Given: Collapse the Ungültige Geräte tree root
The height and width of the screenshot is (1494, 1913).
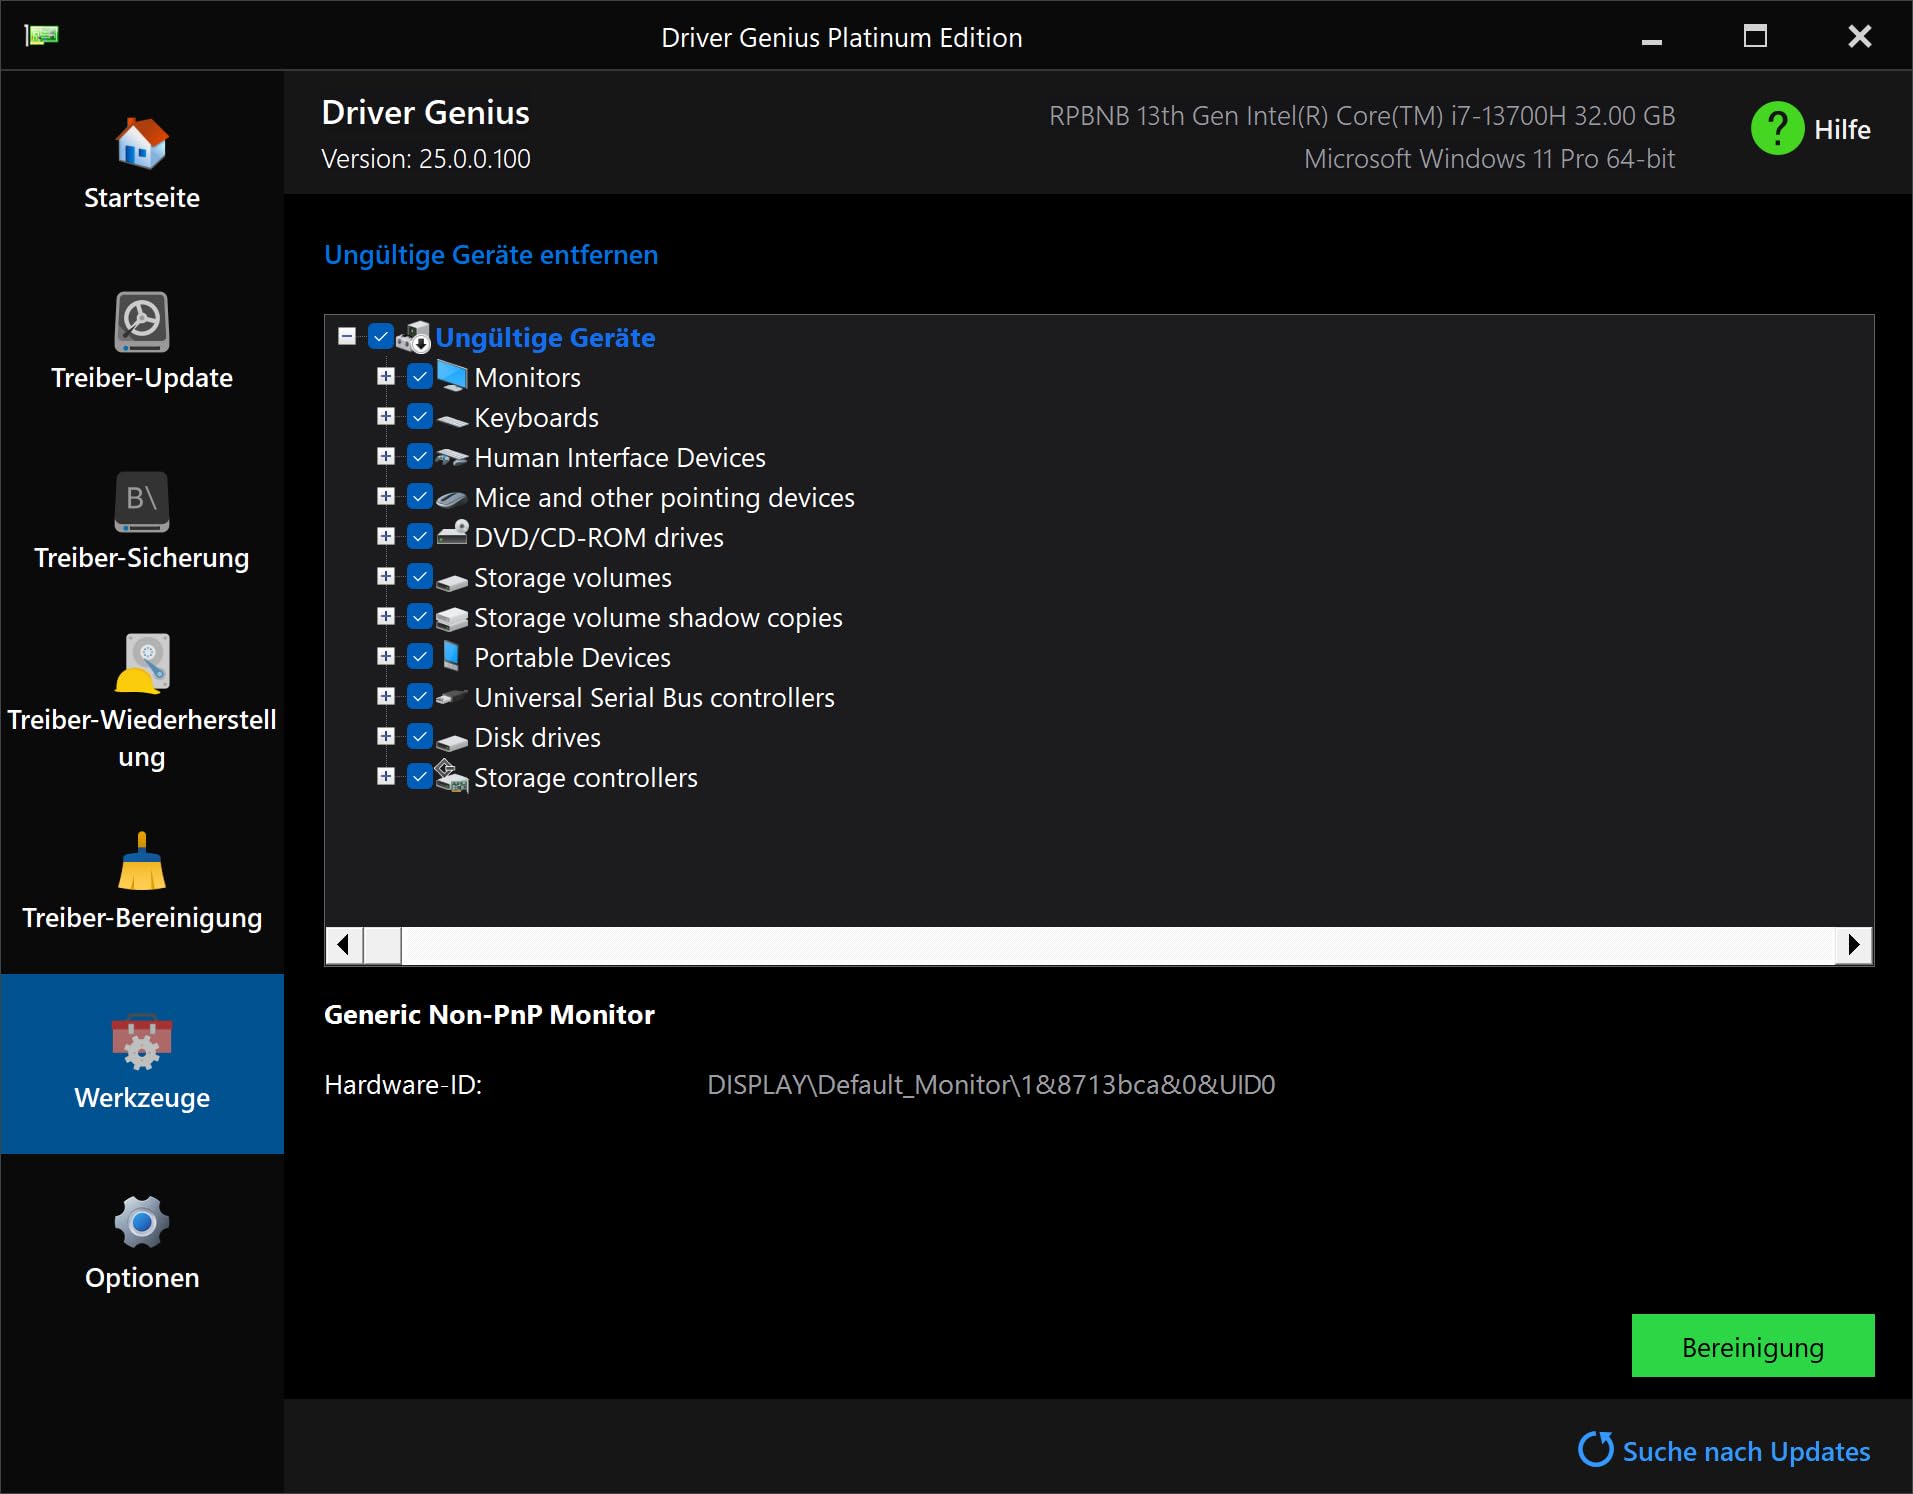Looking at the screenshot, I should (347, 336).
